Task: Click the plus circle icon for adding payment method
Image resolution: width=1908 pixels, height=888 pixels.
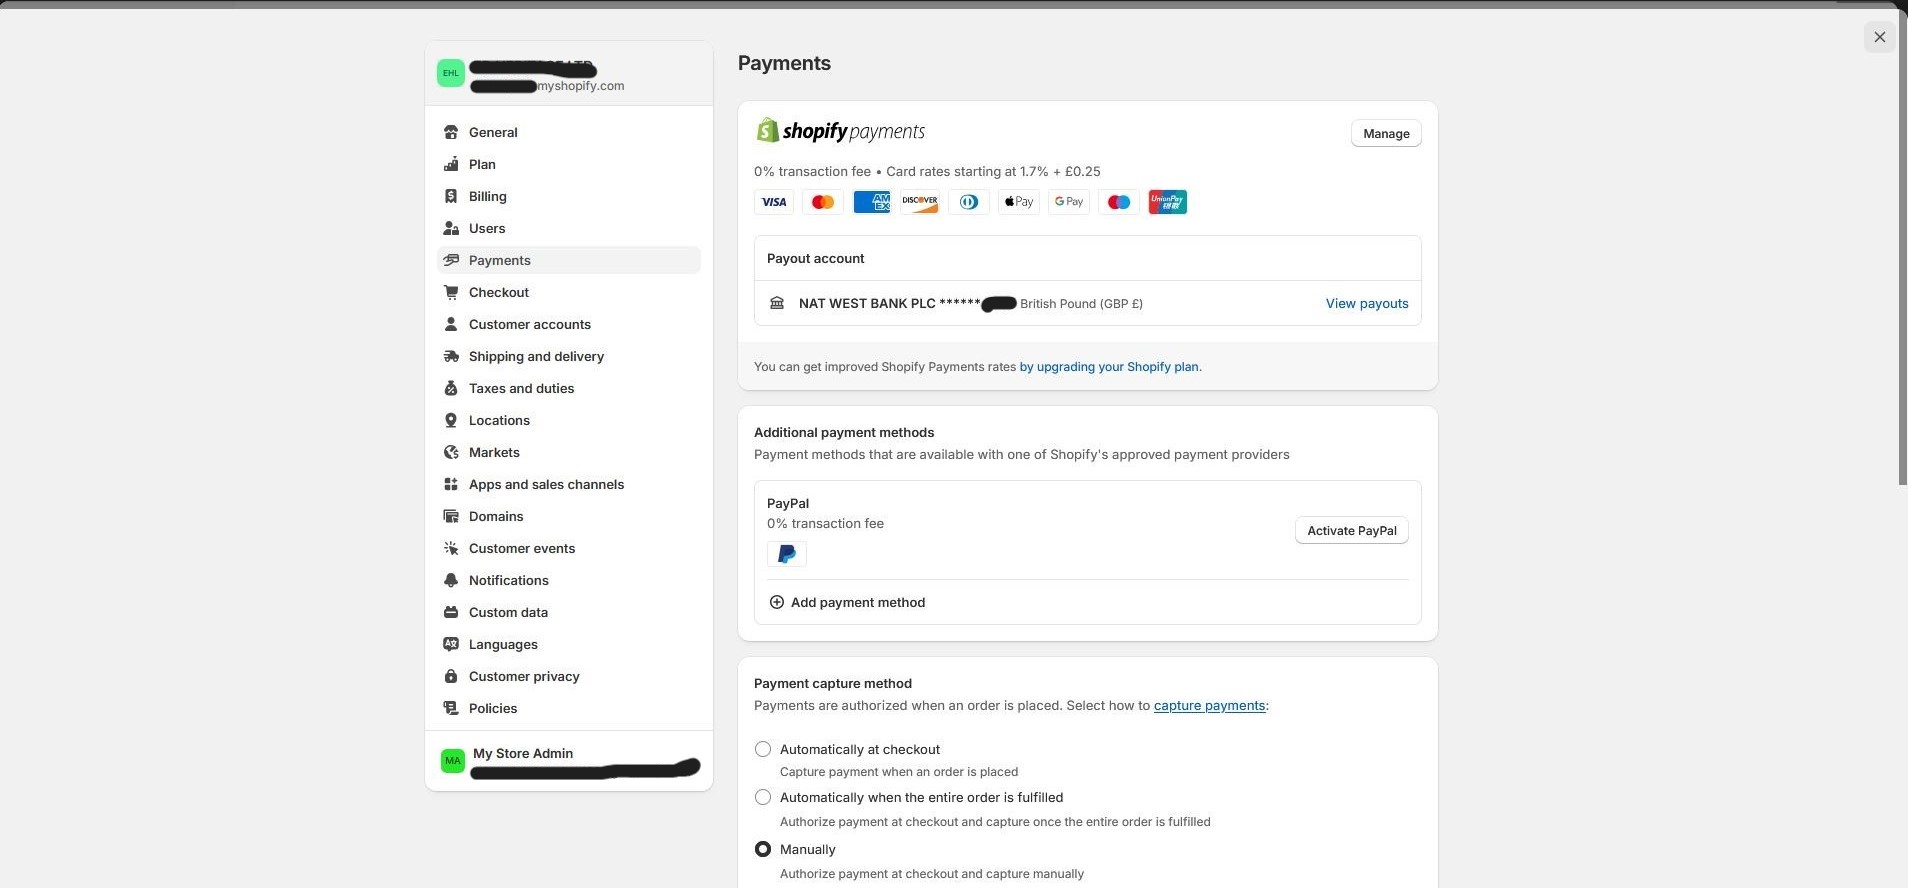Action: (x=777, y=602)
